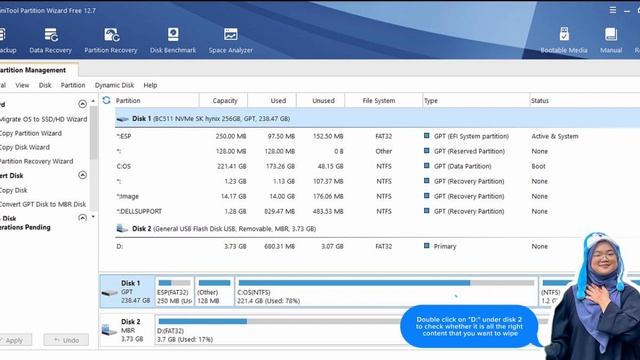This screenshot has height=360, width=640.
Task: Open Bootable Media builder
Action: point(564,40)
